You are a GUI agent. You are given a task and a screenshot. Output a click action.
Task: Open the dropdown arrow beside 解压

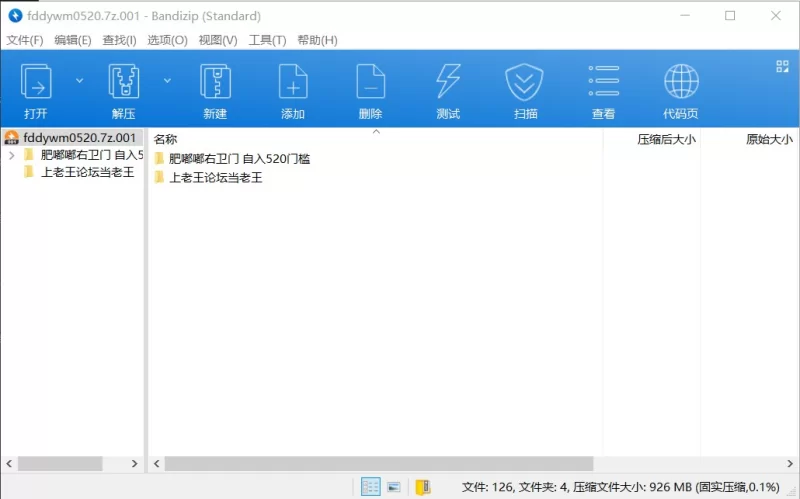click(x=167, y=81)
